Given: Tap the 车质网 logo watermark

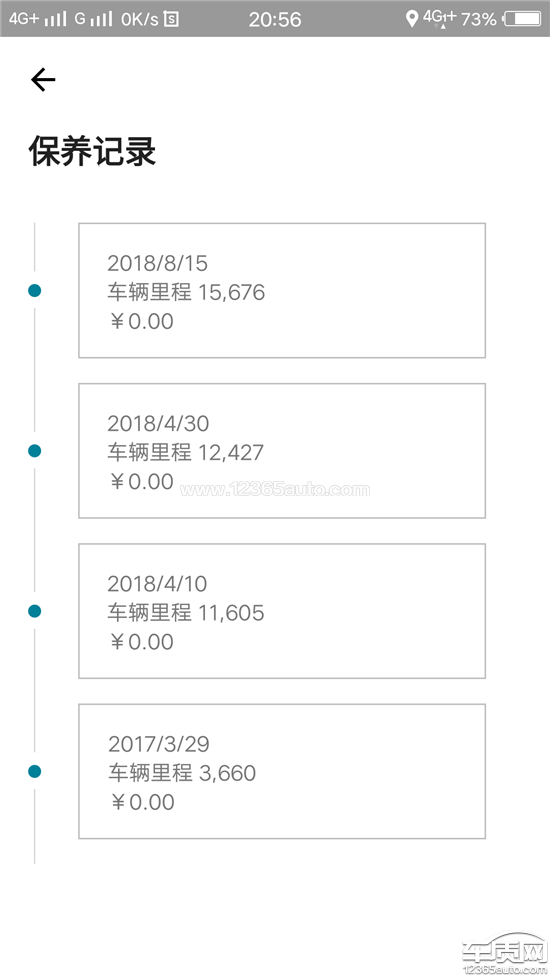Looking at the screenshot, I should point(504,954).
